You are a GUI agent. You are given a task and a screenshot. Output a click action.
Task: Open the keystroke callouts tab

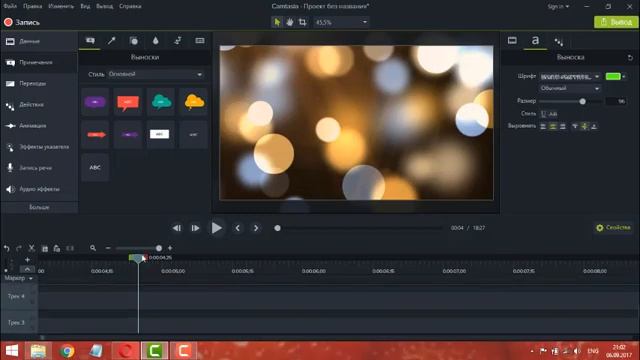click(200, 40)
